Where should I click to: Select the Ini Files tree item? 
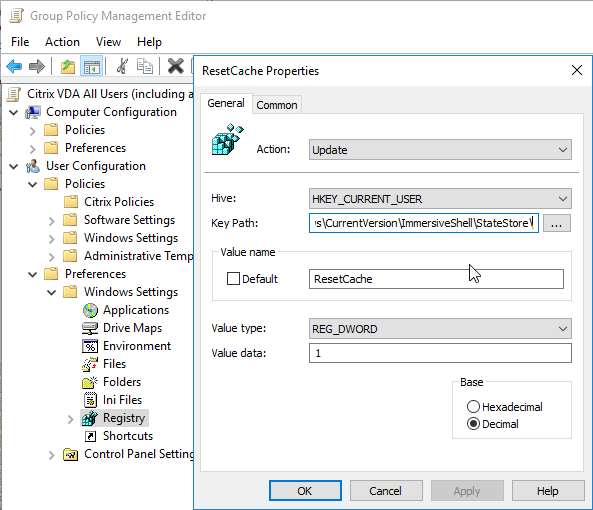[x=122, y=400]
